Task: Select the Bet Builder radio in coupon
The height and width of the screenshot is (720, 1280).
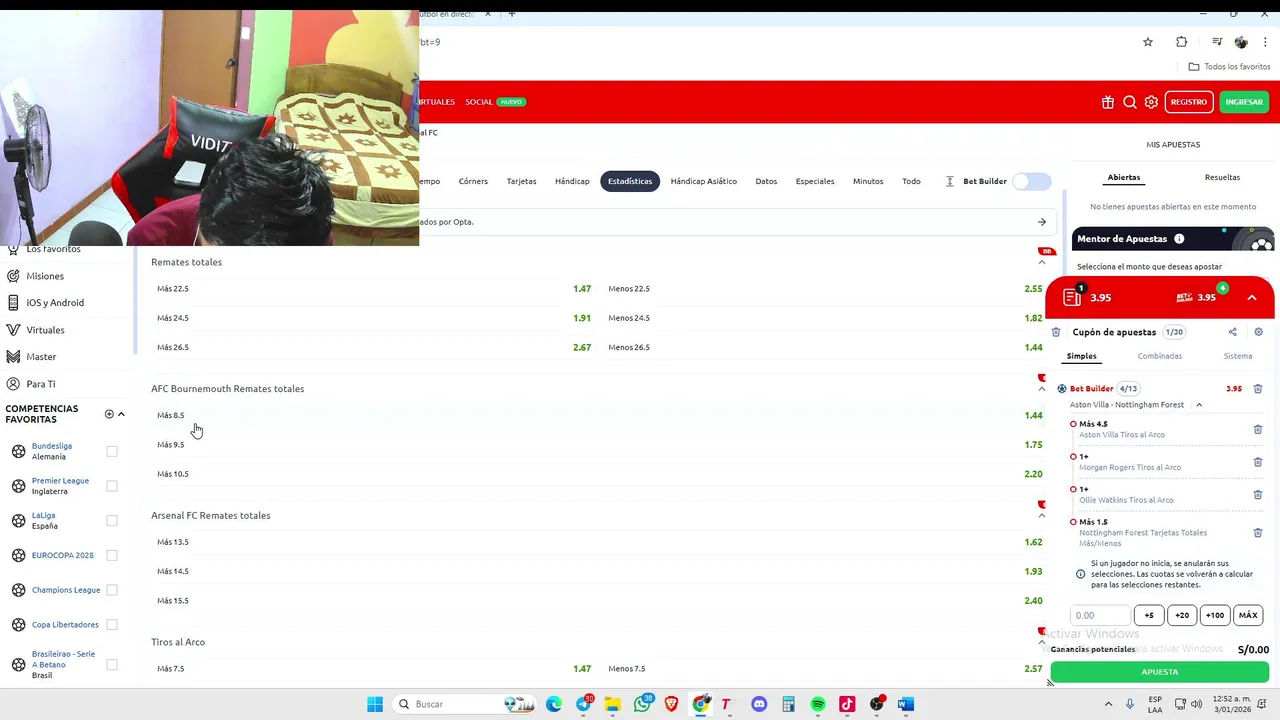Action: (x=1062, y=389)
